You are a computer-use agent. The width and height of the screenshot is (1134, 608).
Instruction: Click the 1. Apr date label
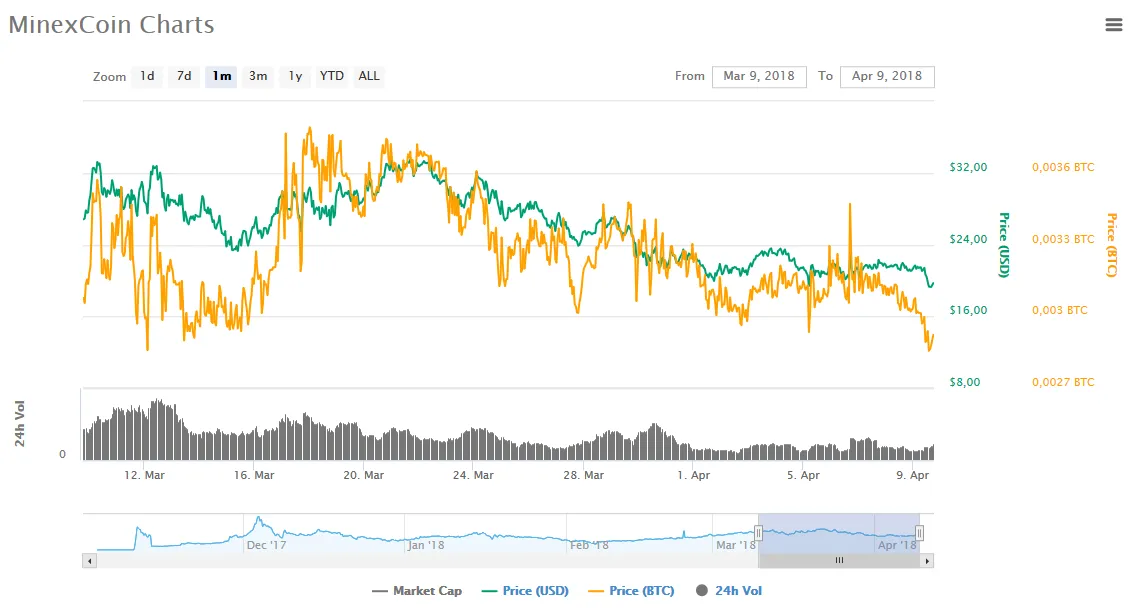click(x=694, y=475)
